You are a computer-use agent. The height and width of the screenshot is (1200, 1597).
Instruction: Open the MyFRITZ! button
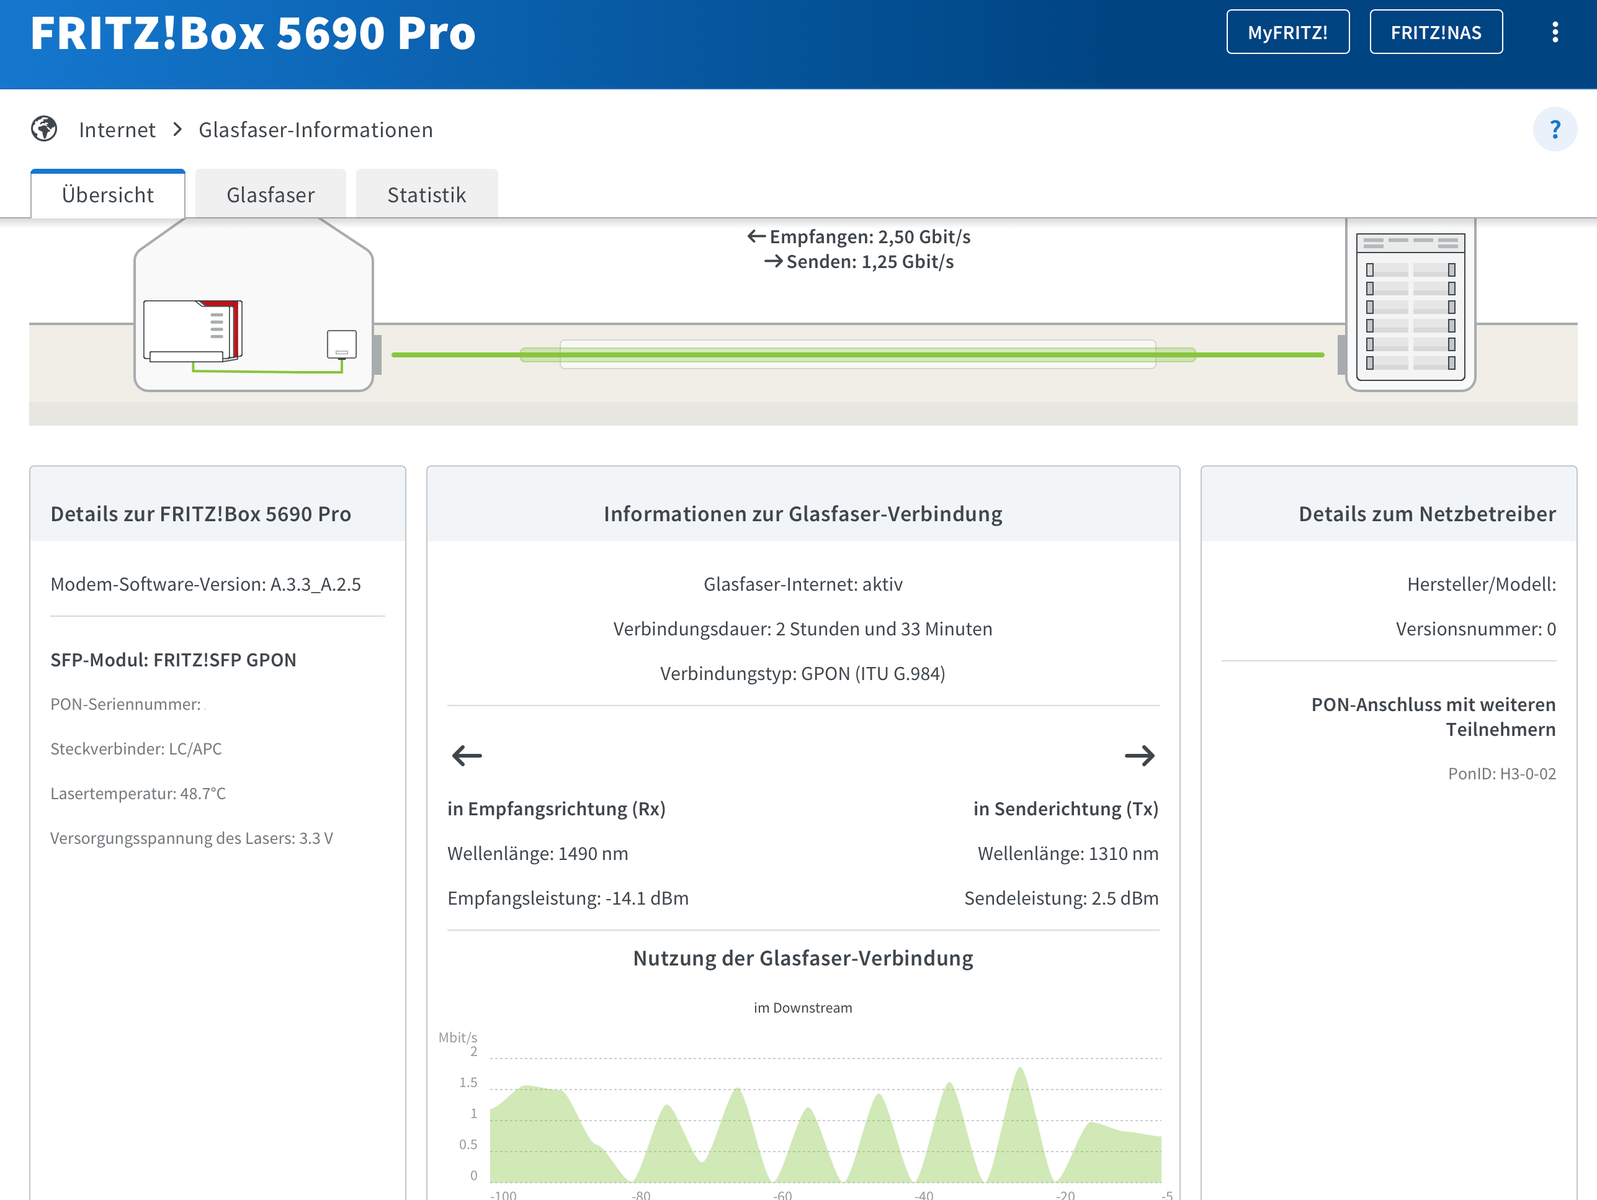pos(1287,32)
